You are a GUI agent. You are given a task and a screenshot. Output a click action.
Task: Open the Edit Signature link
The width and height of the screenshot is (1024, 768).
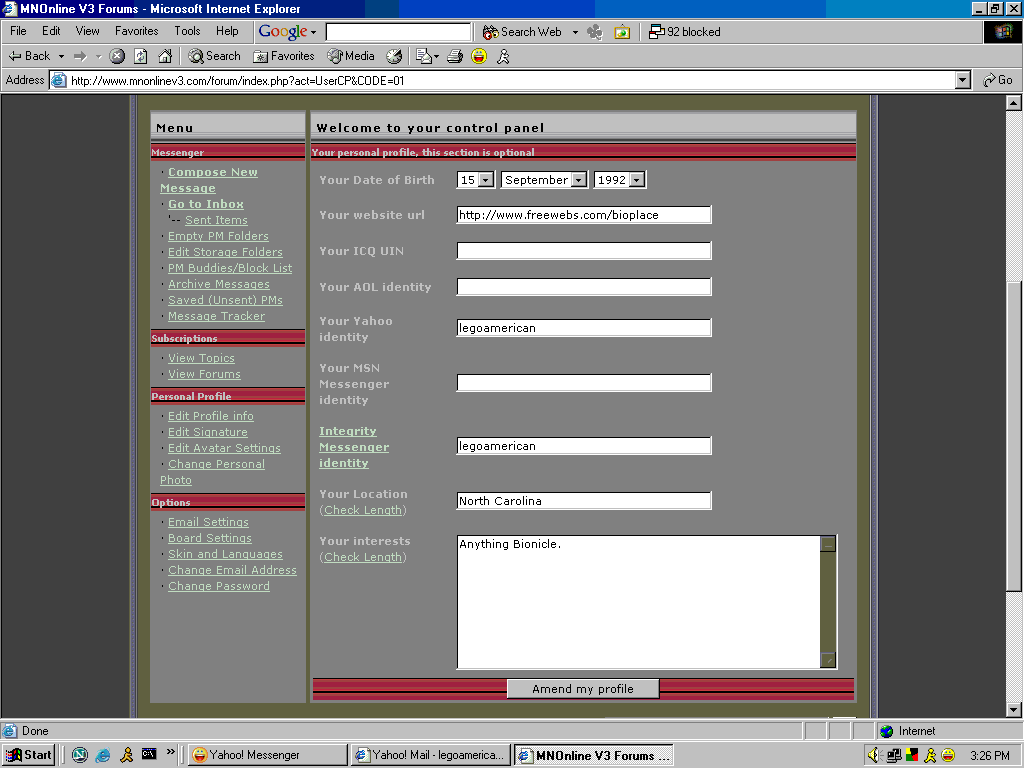pyautogui.click(x=207, y=432)
